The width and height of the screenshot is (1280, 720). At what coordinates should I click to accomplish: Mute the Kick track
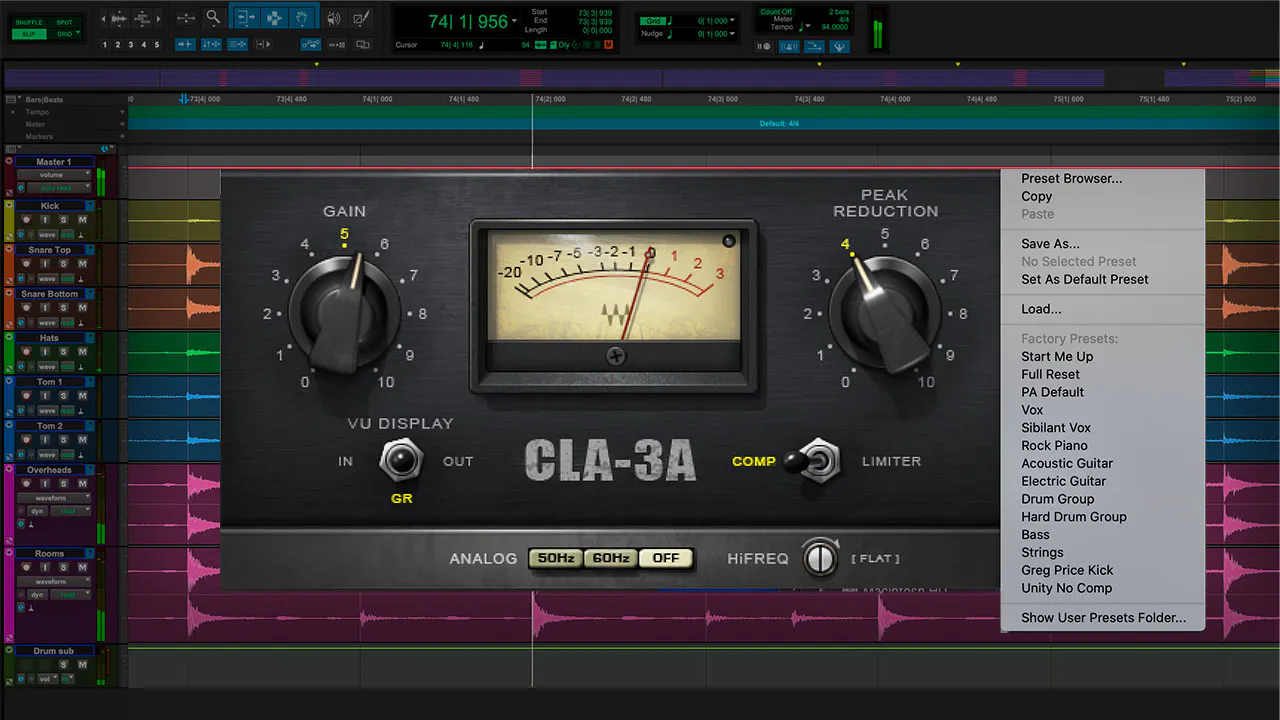(82, 219)
